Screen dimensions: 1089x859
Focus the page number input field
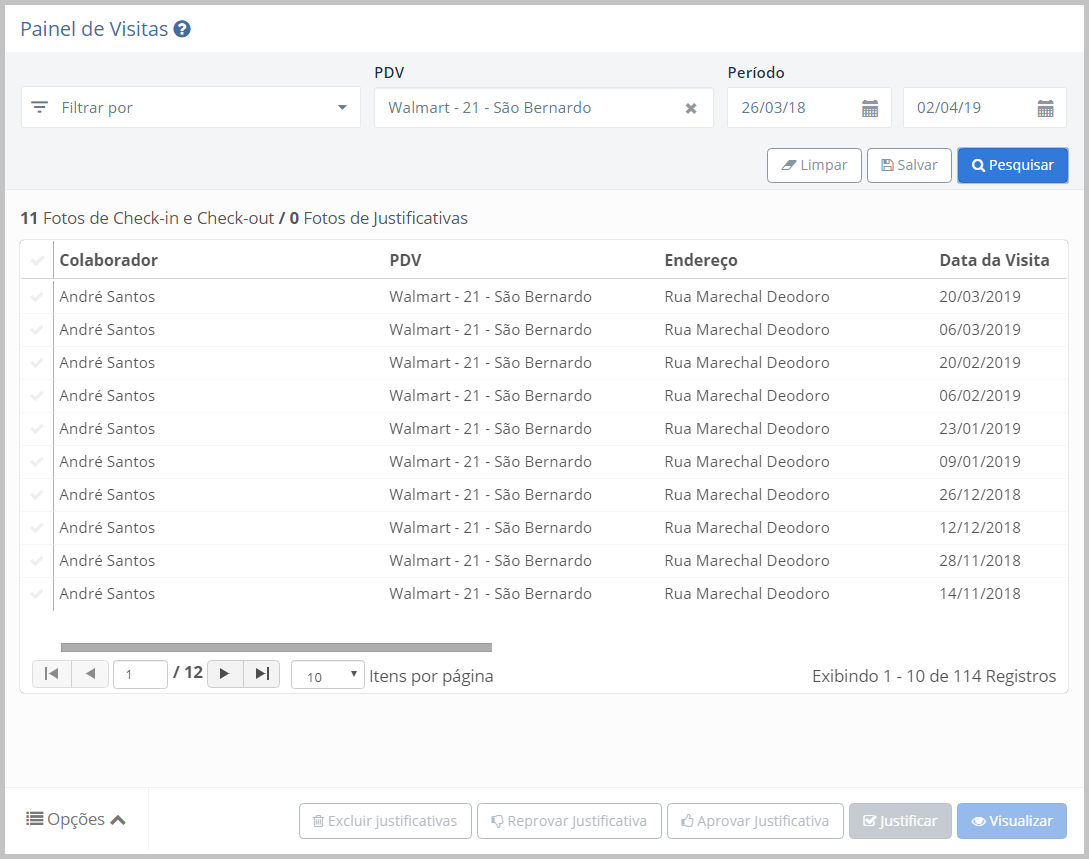pos(140,674)
